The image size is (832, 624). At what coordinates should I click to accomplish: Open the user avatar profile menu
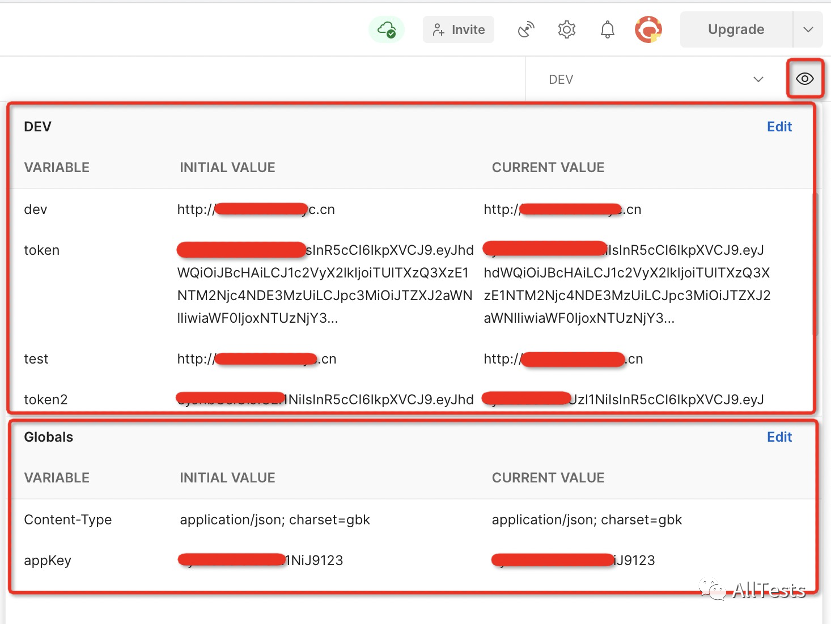pos(648,29)
